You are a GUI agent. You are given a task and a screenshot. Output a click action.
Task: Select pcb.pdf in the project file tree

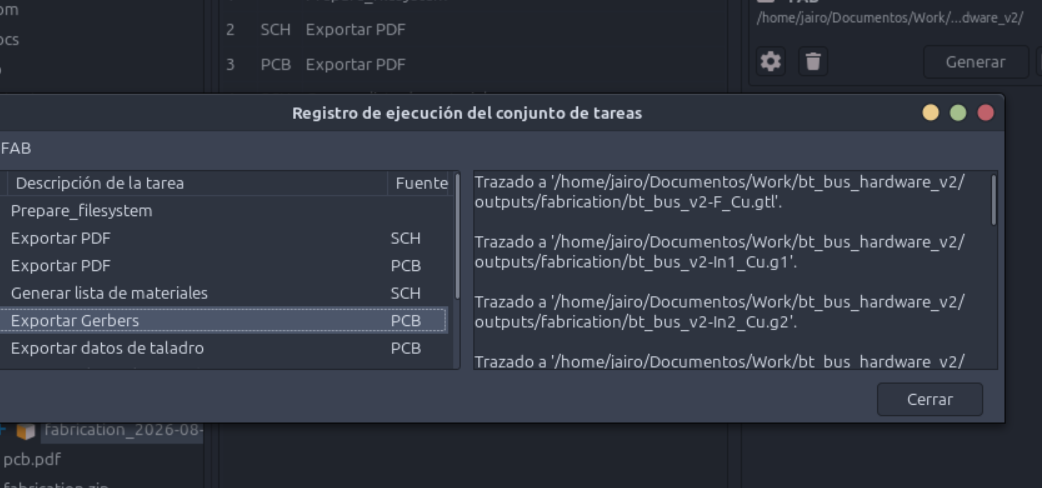pos(32,459)
